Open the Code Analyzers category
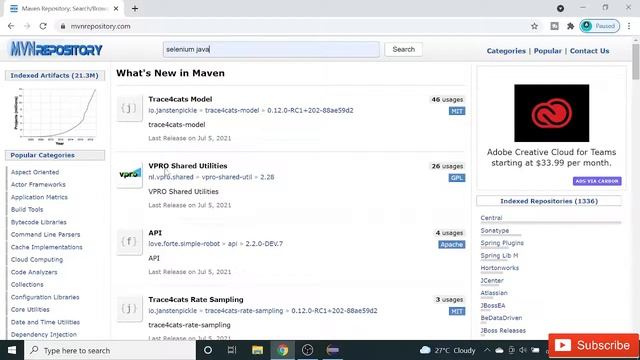The height and width of the screenshot is (360, 640). [34, 272]
